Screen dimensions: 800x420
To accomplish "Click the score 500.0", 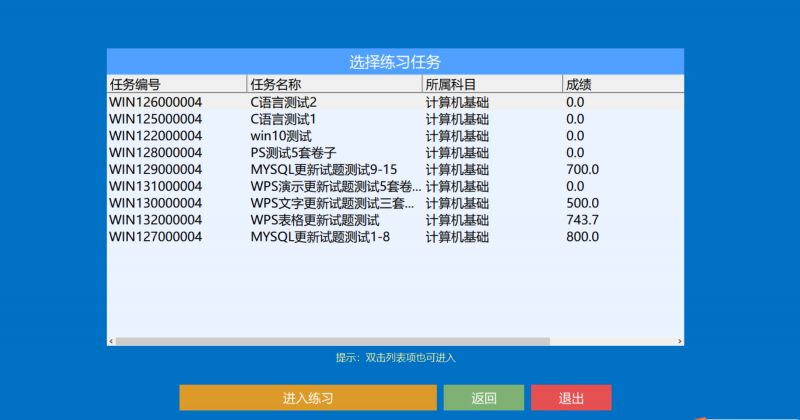I will pos(582,203).
